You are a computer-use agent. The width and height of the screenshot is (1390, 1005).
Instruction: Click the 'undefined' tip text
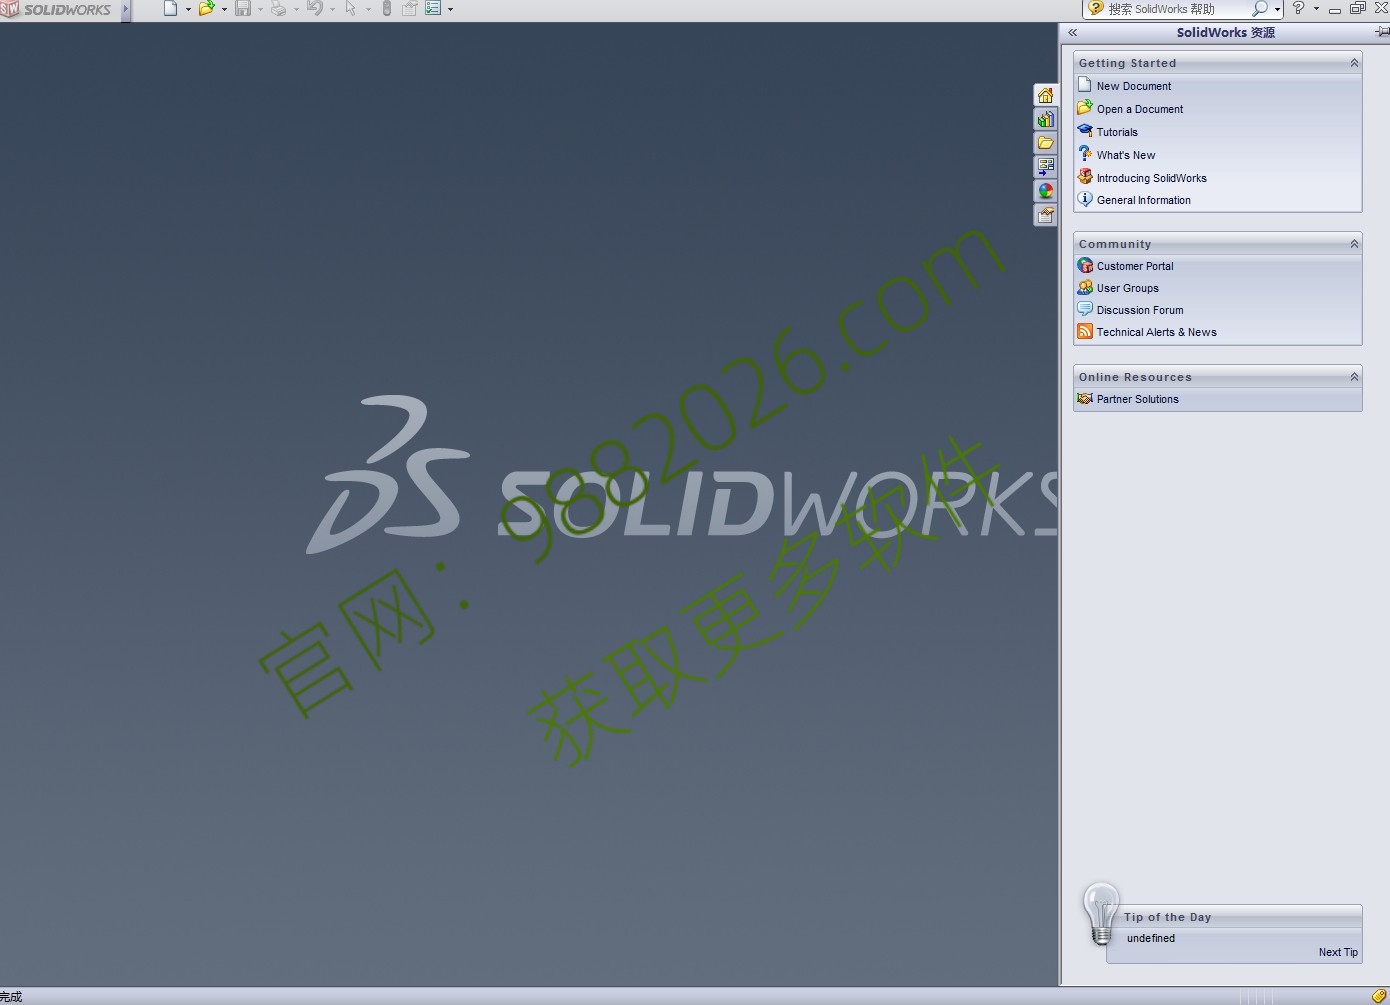(x=1150, y=938)
